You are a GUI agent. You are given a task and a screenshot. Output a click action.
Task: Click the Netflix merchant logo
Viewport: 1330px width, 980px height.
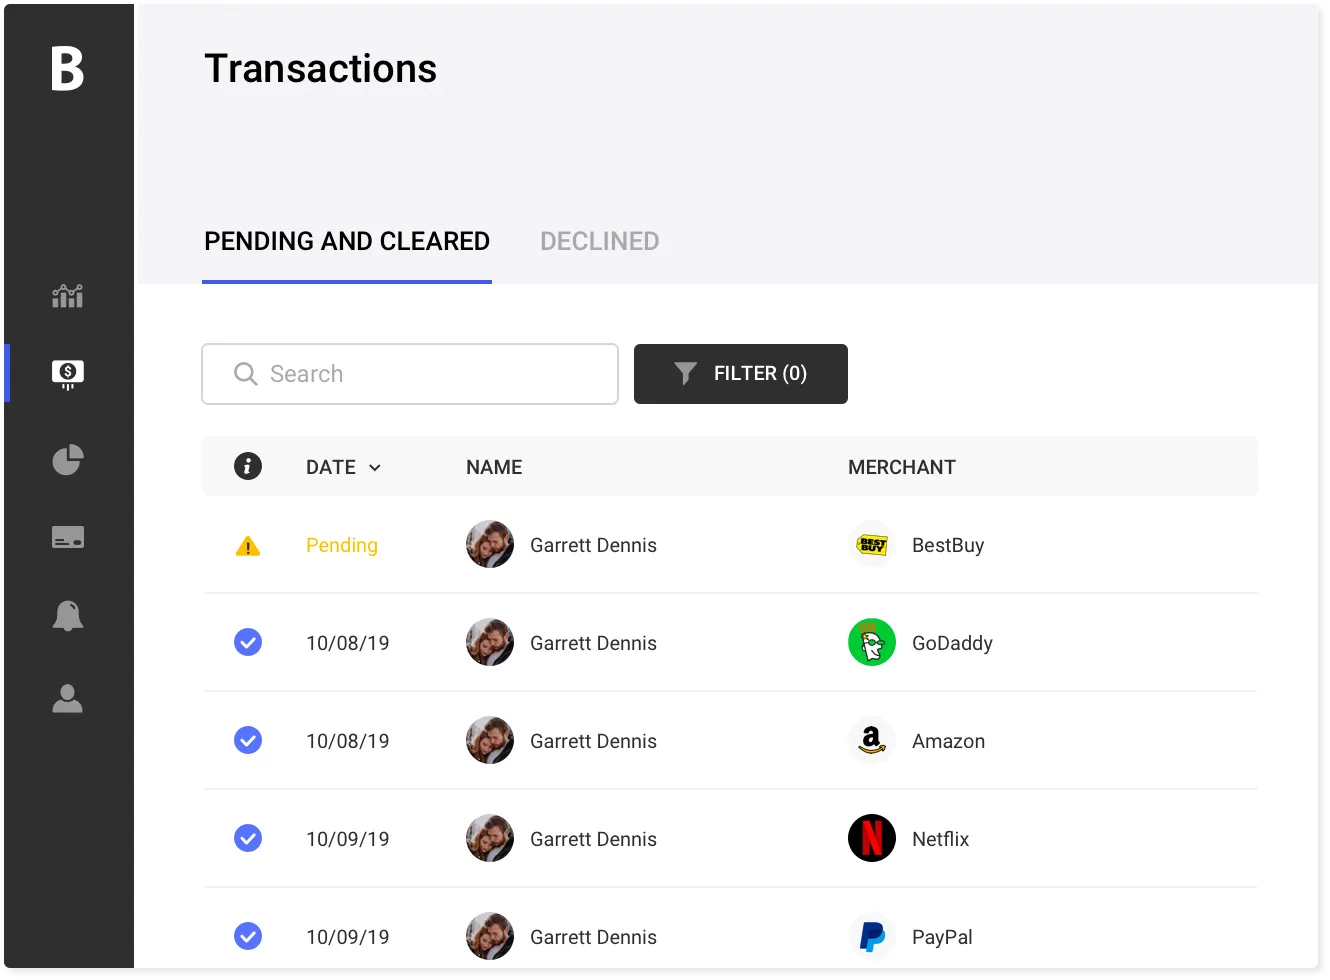(x=871, y=838)
